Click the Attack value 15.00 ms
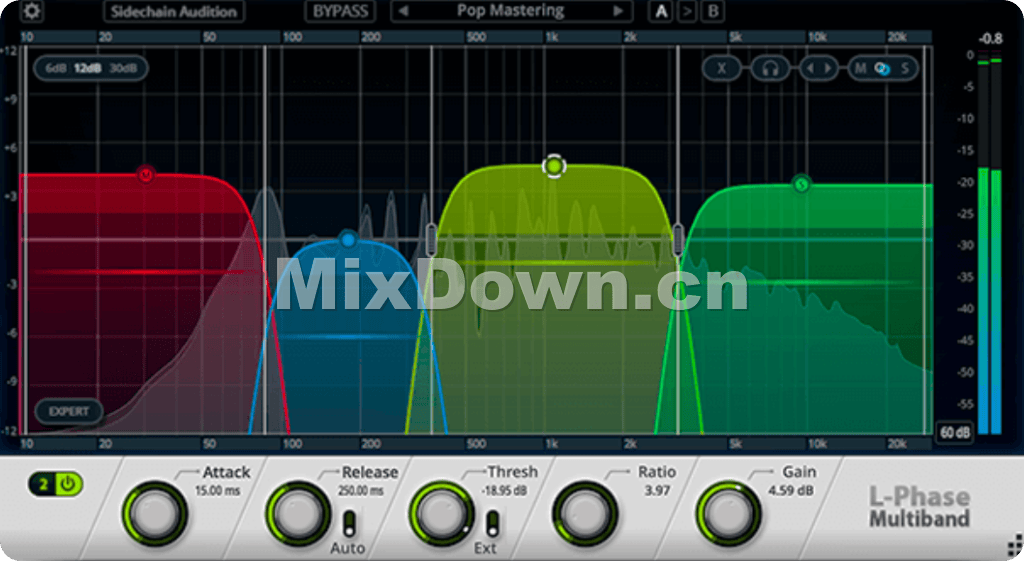This screenshot has width=1024, height=561. point(217,490)
